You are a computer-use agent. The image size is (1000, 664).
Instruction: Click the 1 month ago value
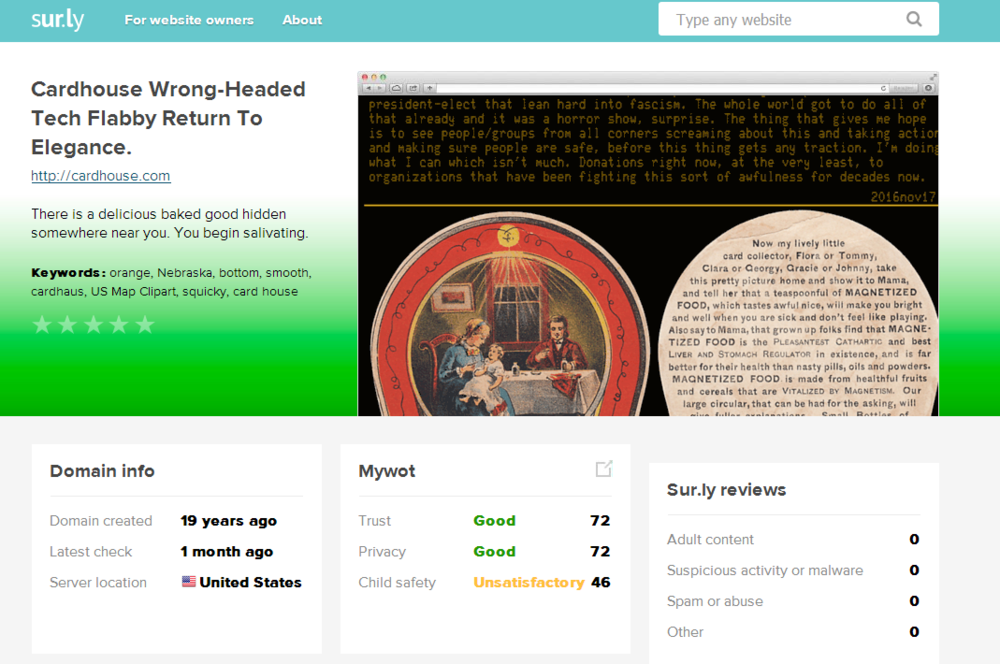tap(226, 551)
